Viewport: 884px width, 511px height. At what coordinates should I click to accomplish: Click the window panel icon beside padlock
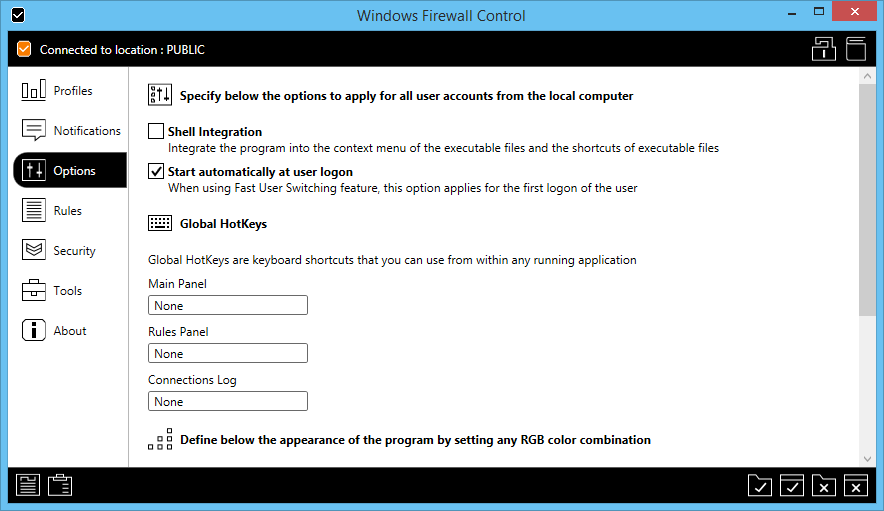(x=856, y=49)
